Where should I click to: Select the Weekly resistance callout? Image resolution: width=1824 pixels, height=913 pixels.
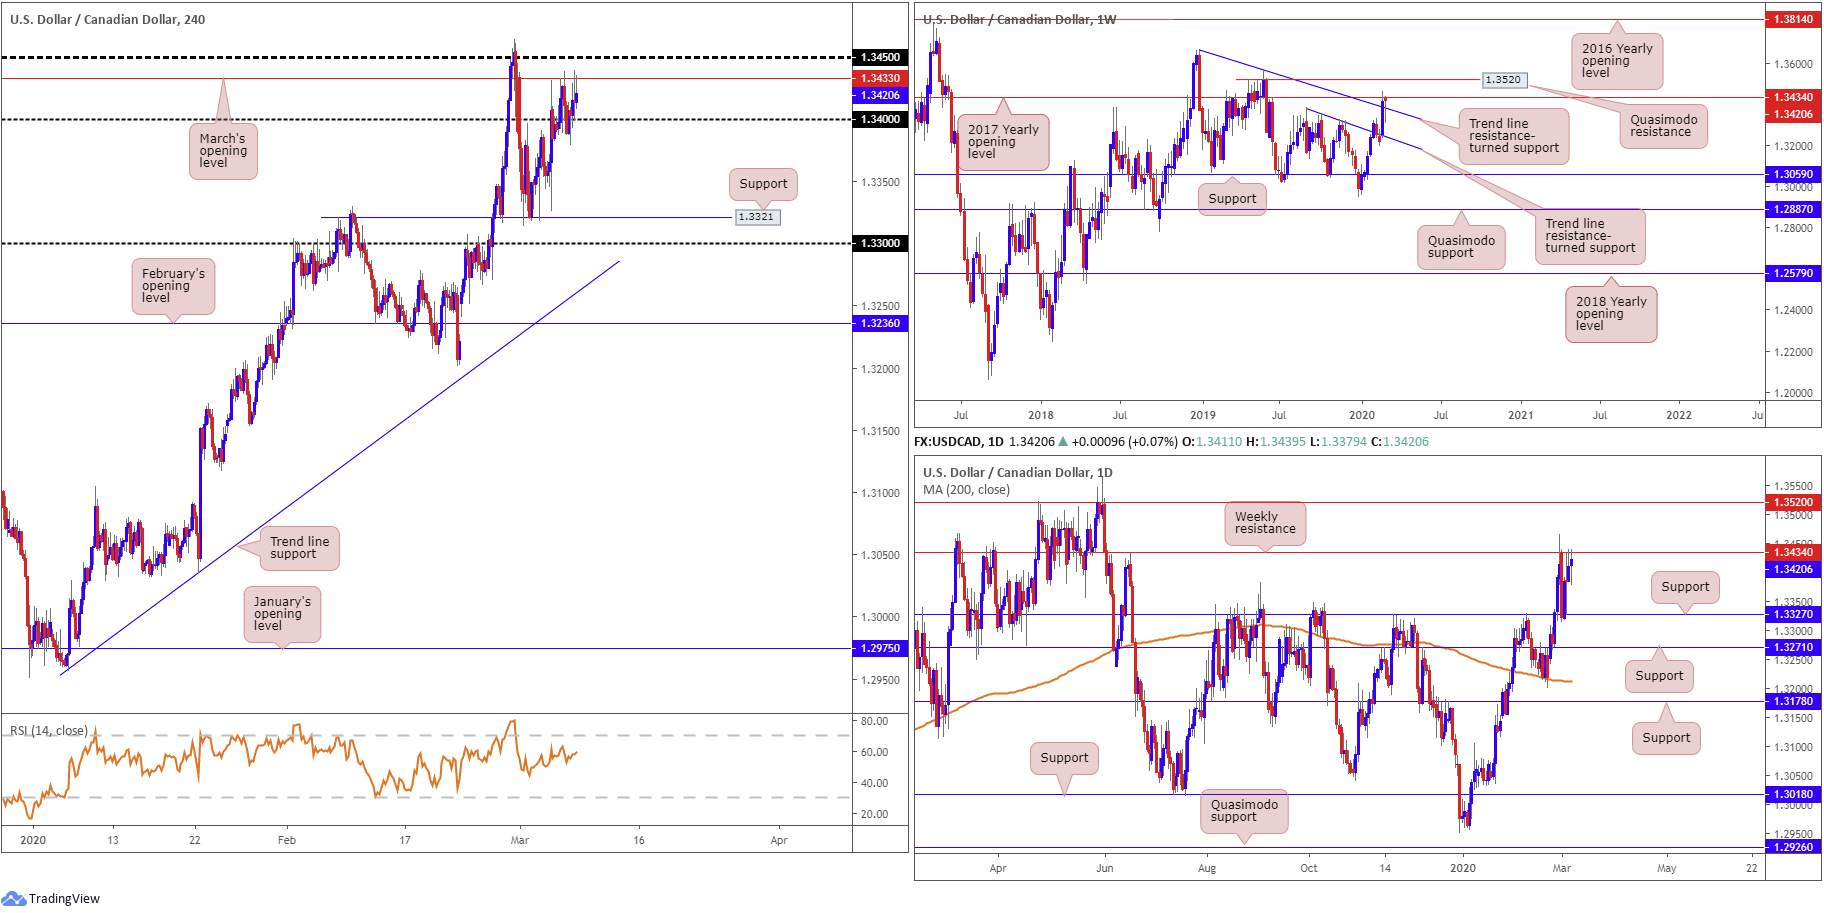[x=1265, y=523]
